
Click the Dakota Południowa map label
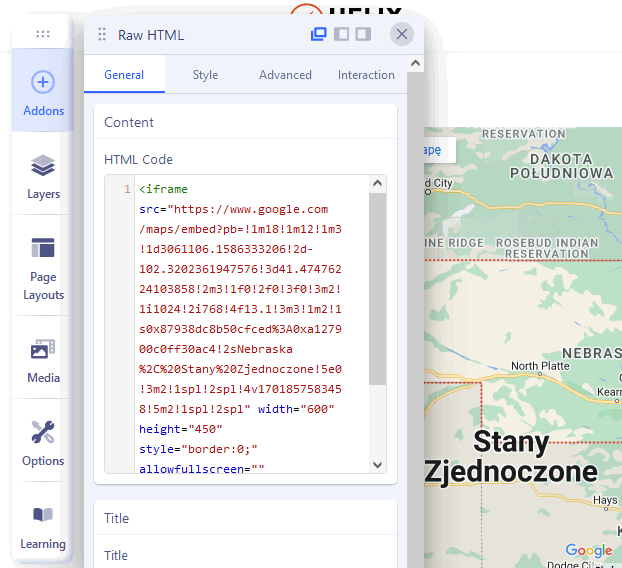pos(561,166)
